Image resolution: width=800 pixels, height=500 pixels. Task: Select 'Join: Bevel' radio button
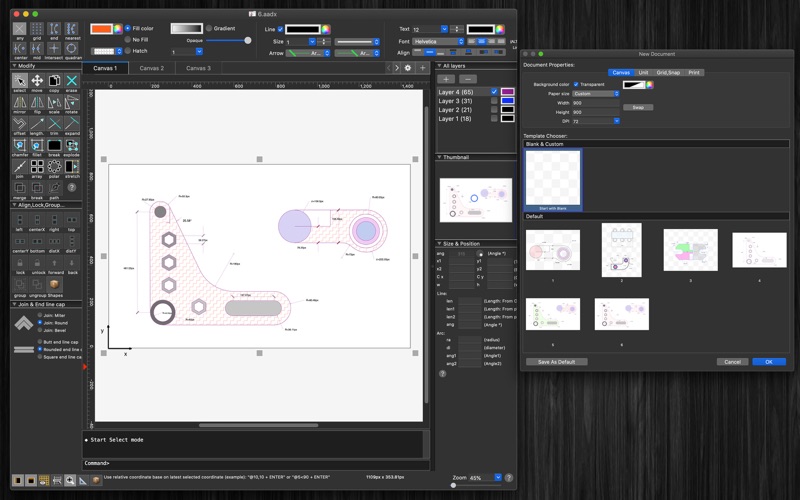(x=40, y=330)
